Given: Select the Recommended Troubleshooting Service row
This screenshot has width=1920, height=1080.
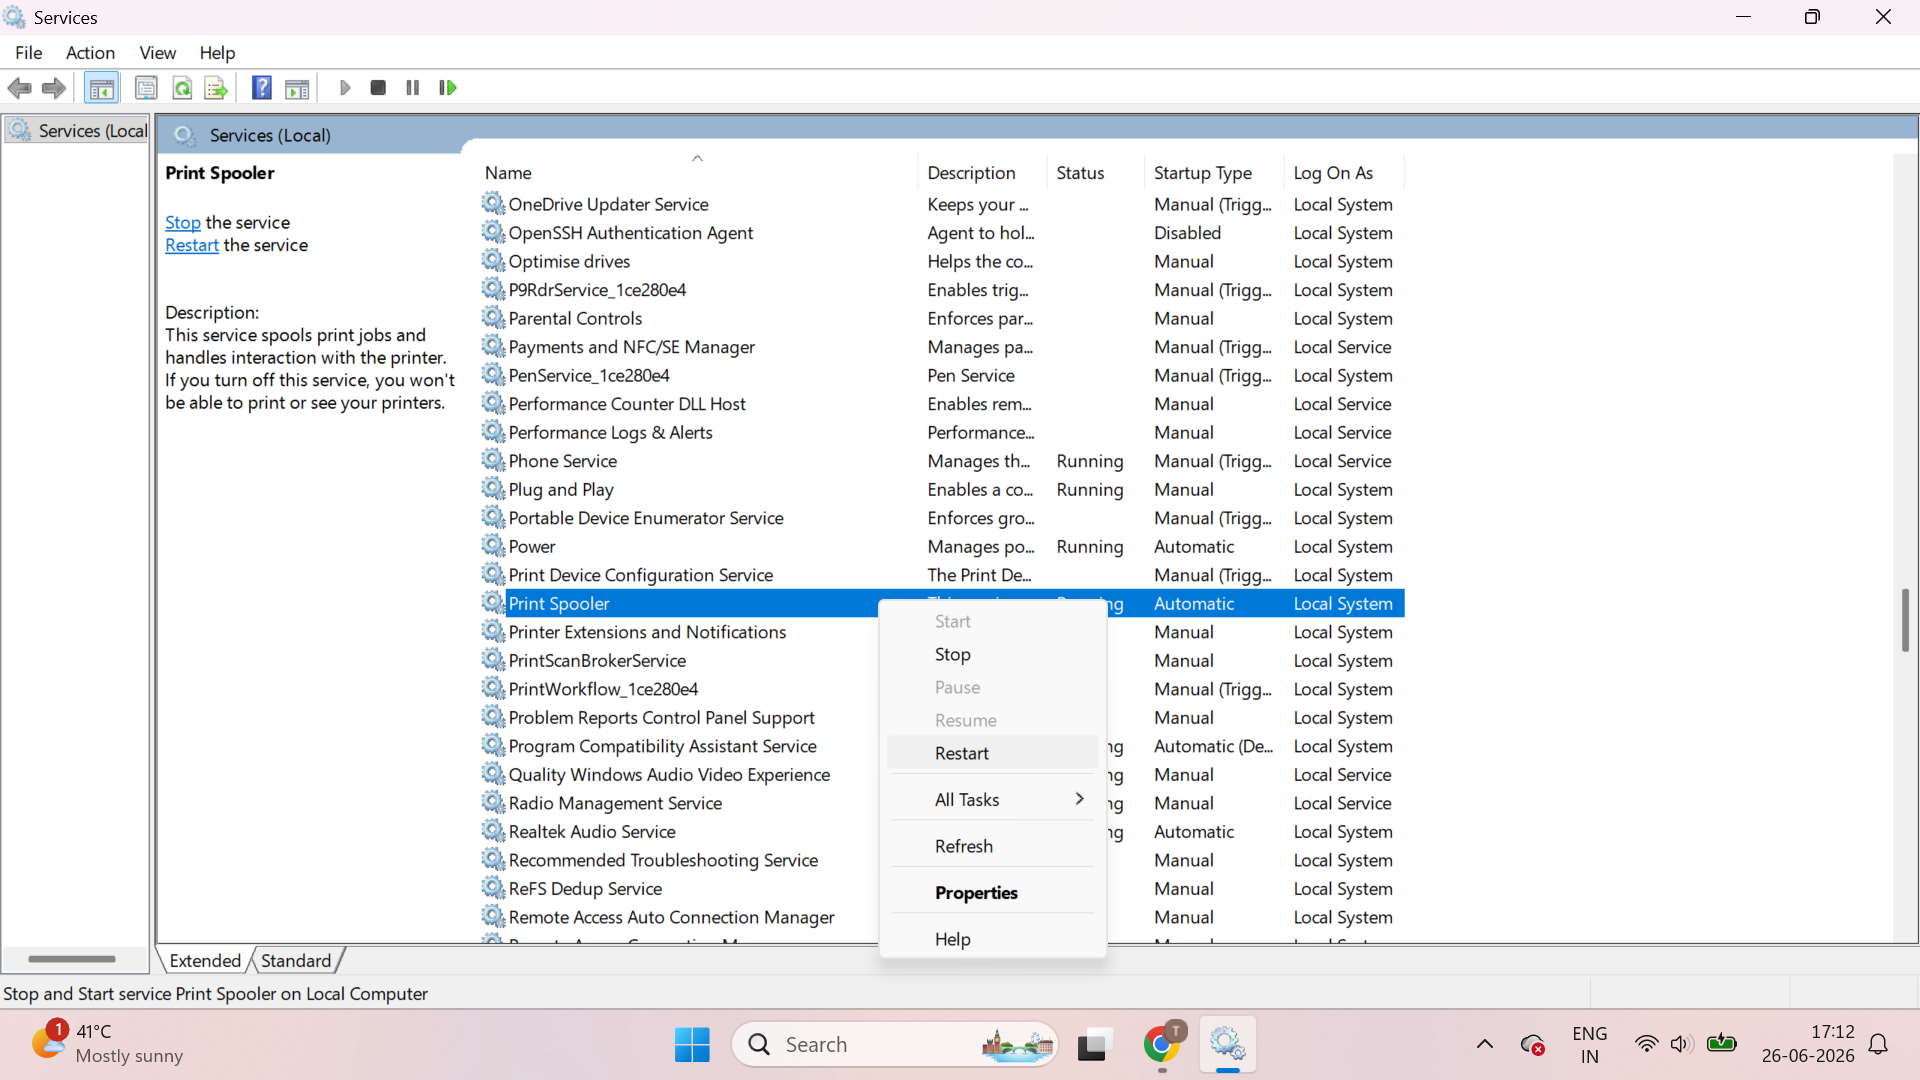Looking at the screenshot, I should 663,860.
